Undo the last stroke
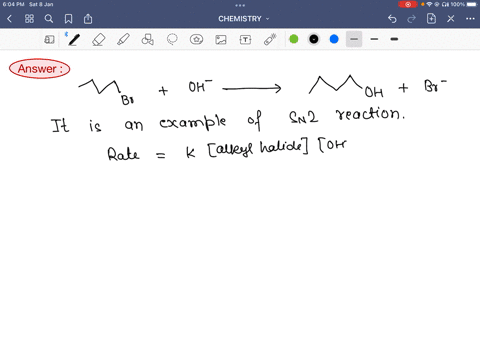Screen dimensions: 480x360 coord(392,19)
